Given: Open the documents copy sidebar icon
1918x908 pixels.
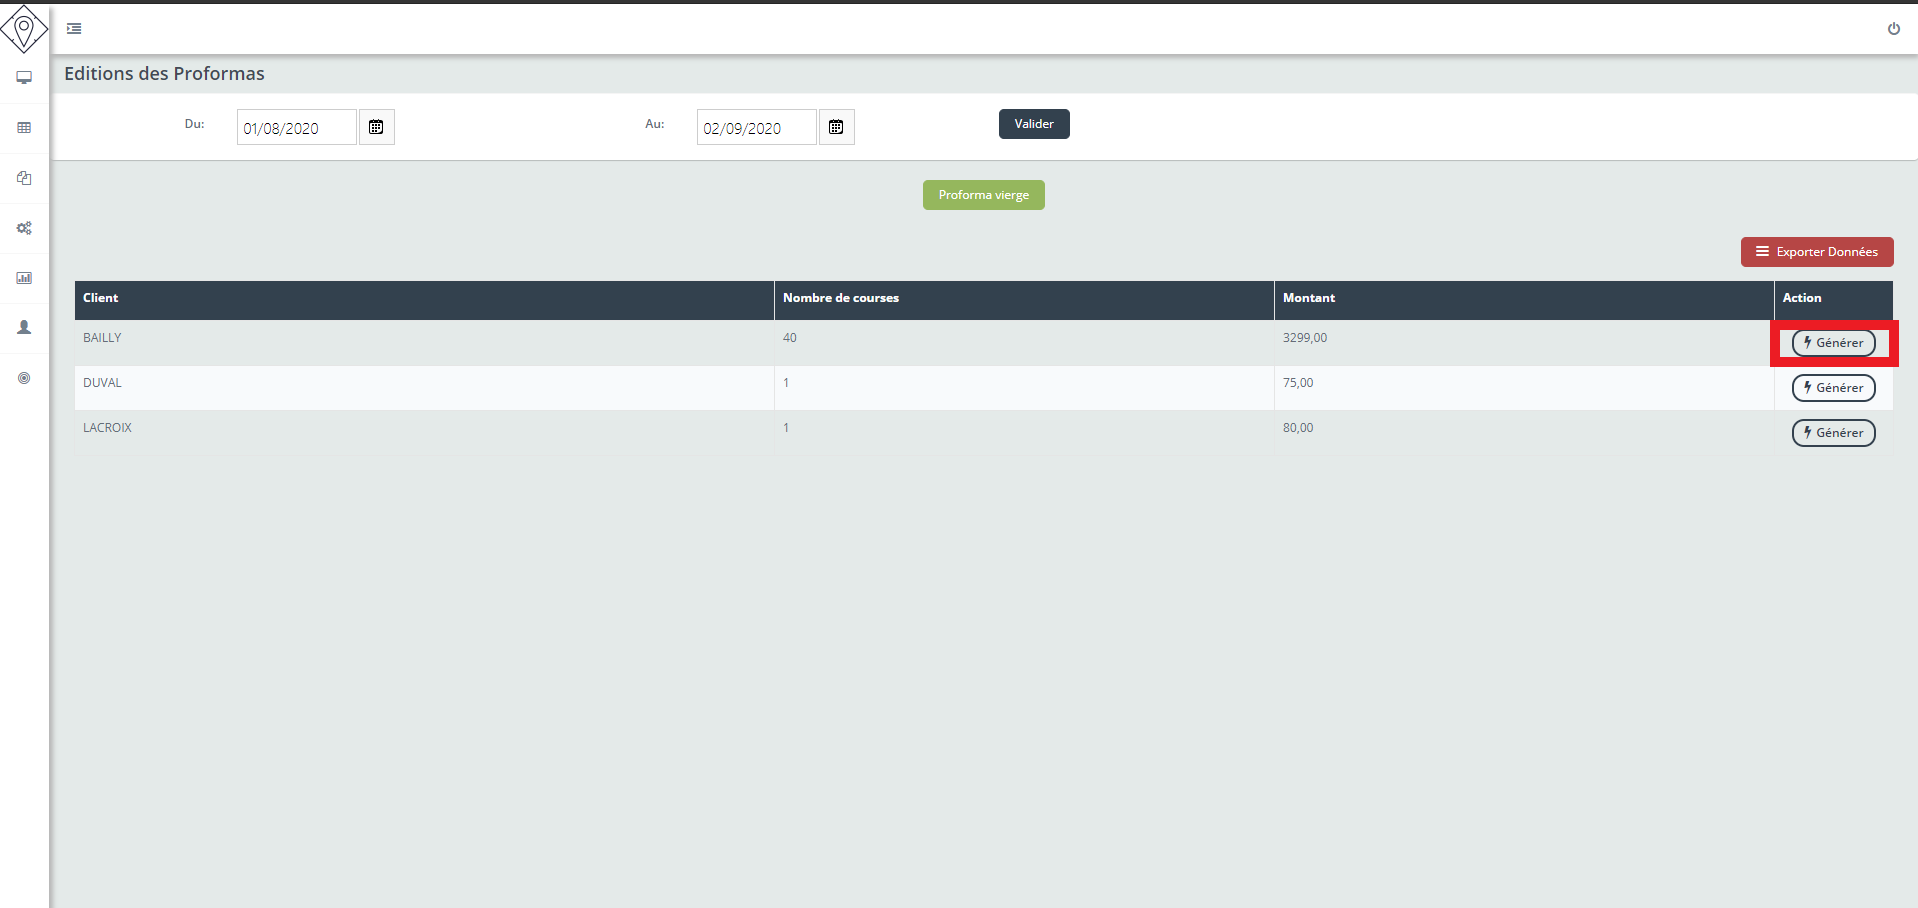Looking at the screenshot, I should tap(24, 178).
